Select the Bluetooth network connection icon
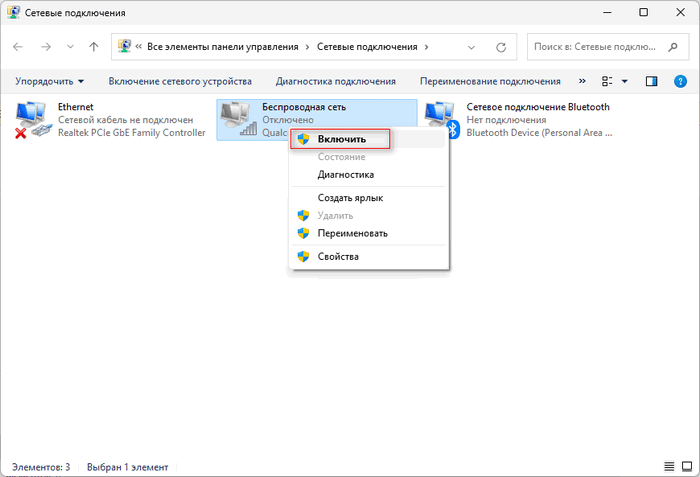 point(441,120)
